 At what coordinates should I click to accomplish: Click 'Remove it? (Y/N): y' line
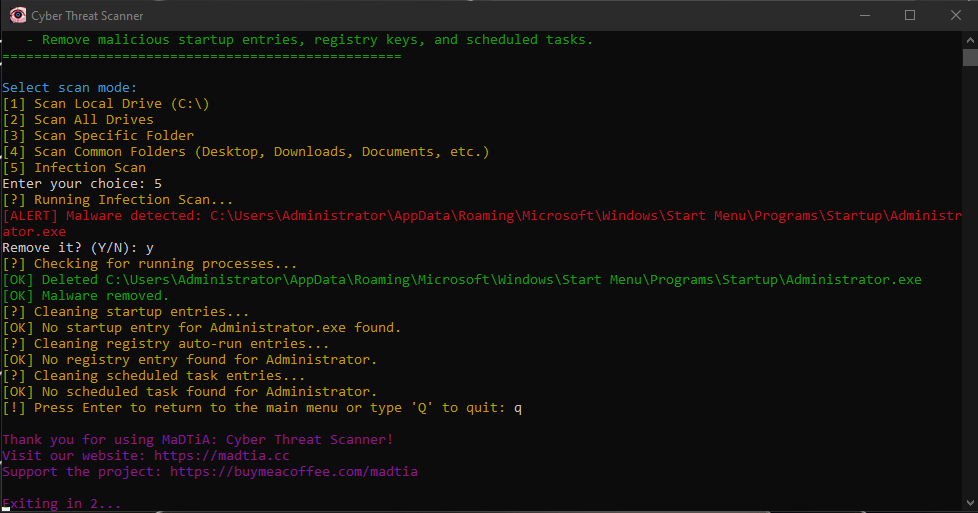point(78,248)
